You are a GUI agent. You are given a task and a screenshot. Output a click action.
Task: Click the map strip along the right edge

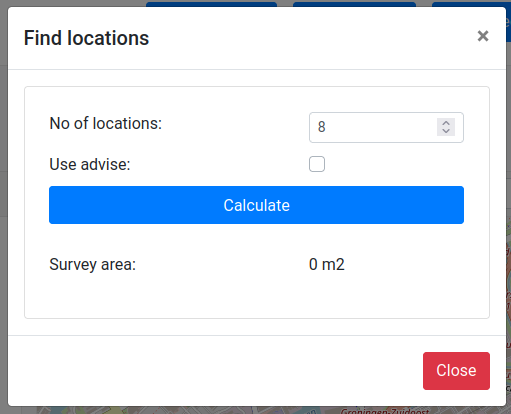pos(508,300)
